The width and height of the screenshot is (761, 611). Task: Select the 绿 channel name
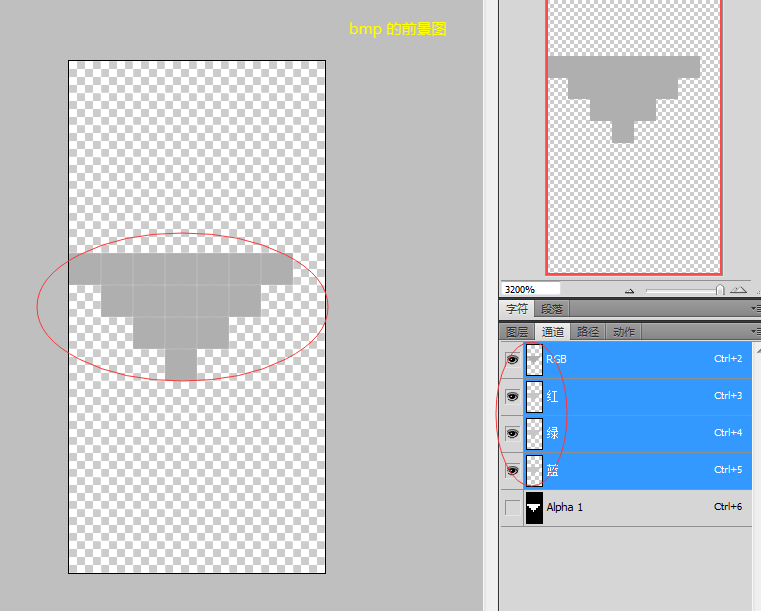552,433
